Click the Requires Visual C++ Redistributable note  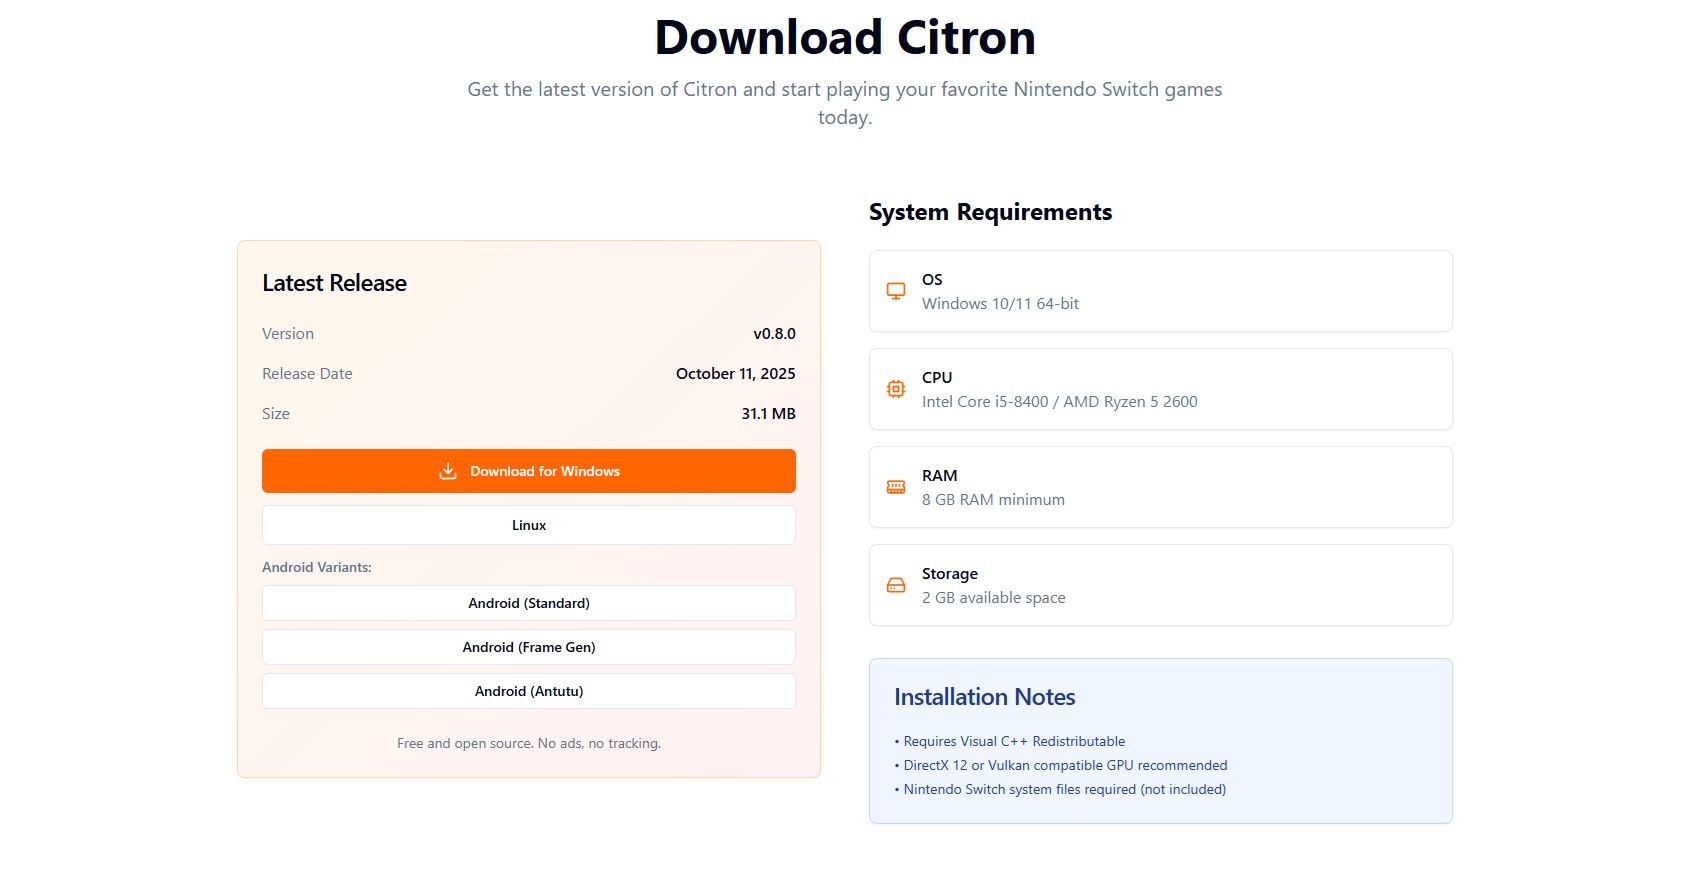[x=1014, y=741]
